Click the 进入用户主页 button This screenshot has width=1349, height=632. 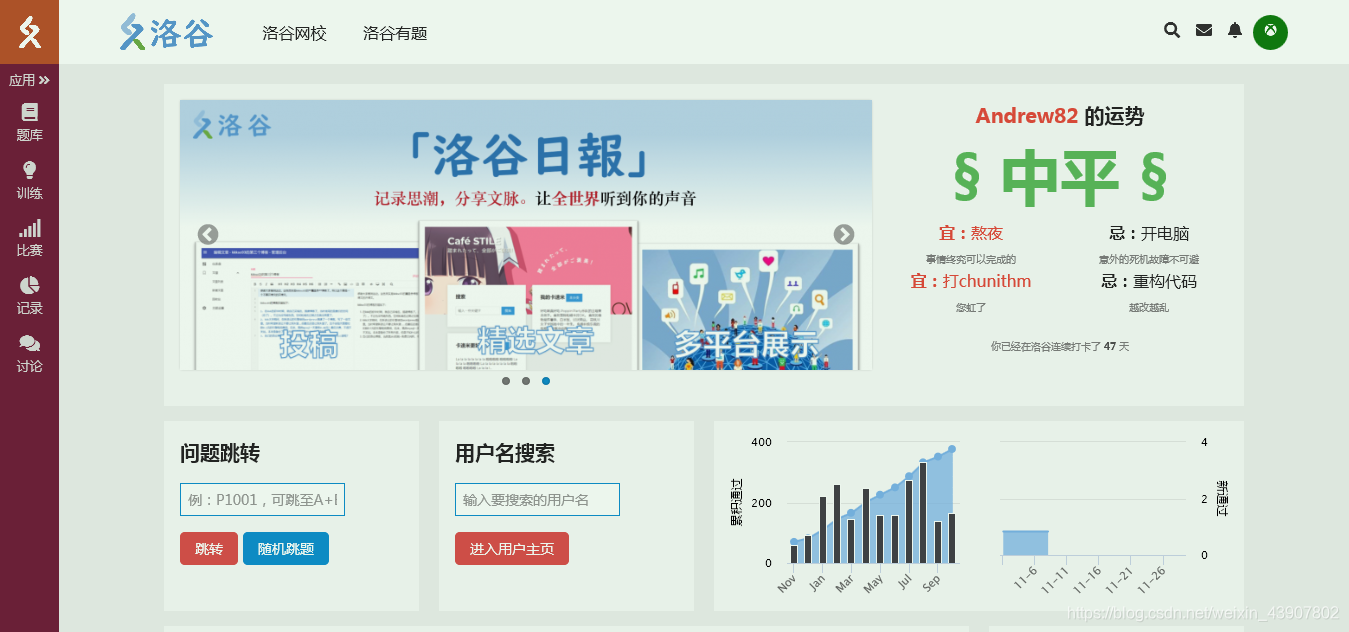[x=511, y=548]
